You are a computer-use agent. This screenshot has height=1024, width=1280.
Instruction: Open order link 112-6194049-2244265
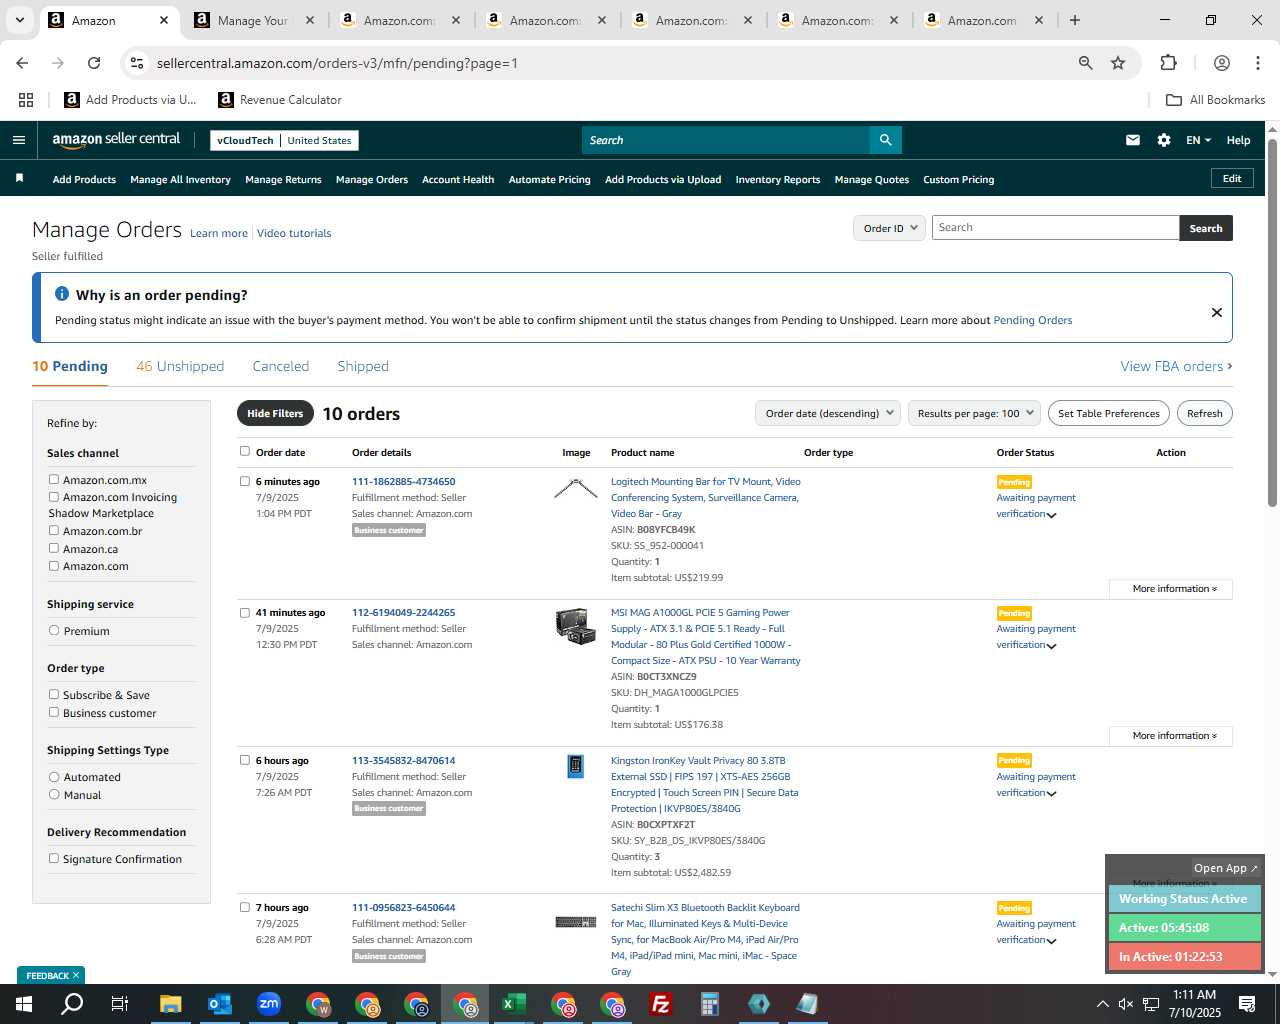point(403,613)
